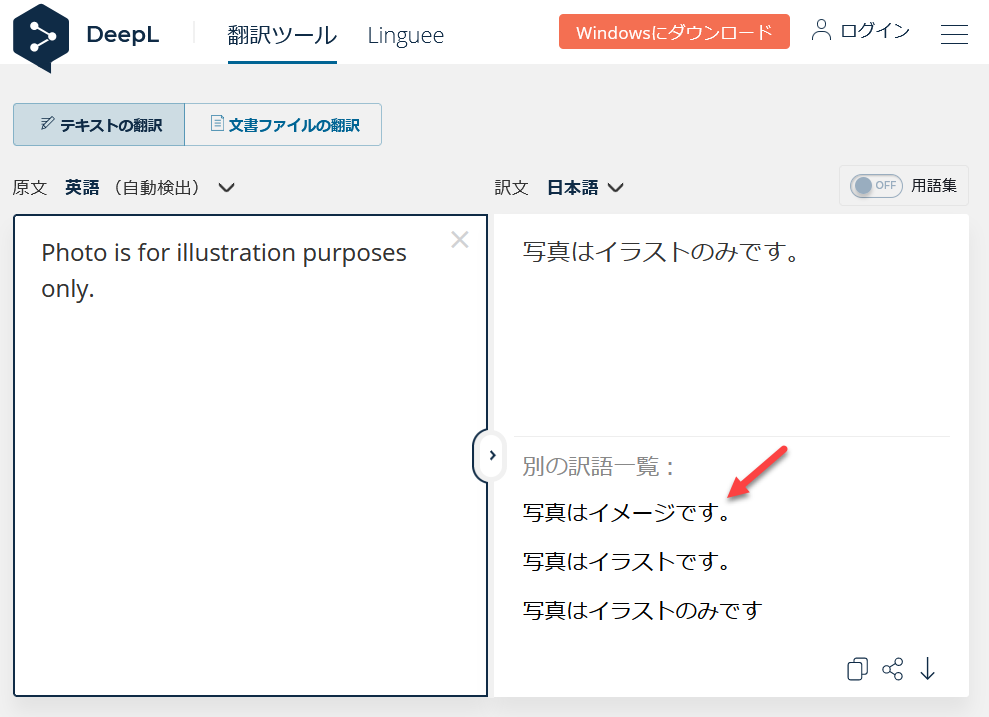Select the 文書ファイルの翻訳 button
The height and width of the screenshot is (717, 989).
pyautogui.click(x=283, y=125)
